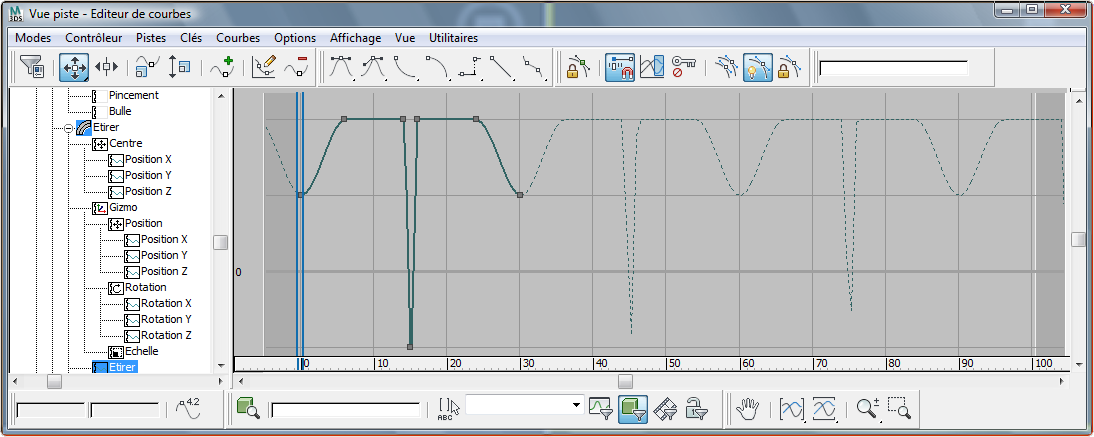Image resolution: width=1094 pixels, height=437 pixels.
Task: Open the Vue menu
Action: (405, 38)
